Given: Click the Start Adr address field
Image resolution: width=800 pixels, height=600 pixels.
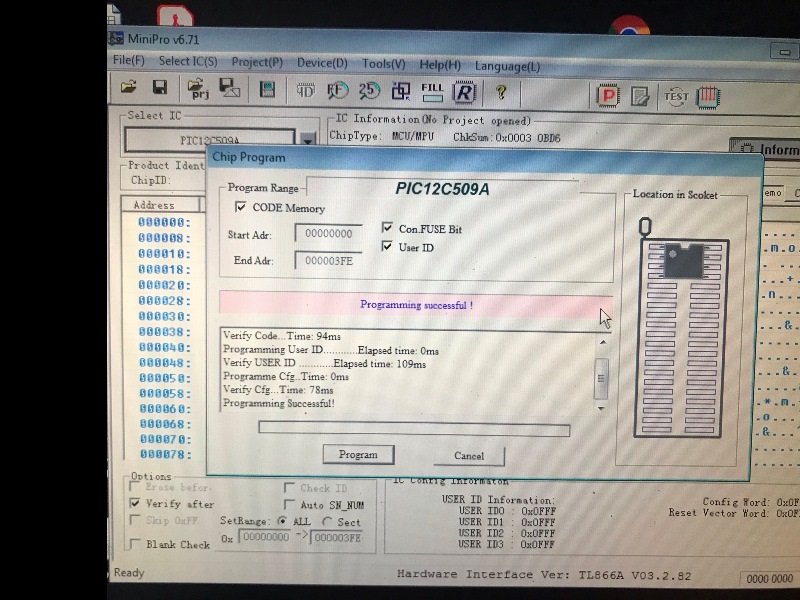Looking at the screenshot, I should (328, 233).
